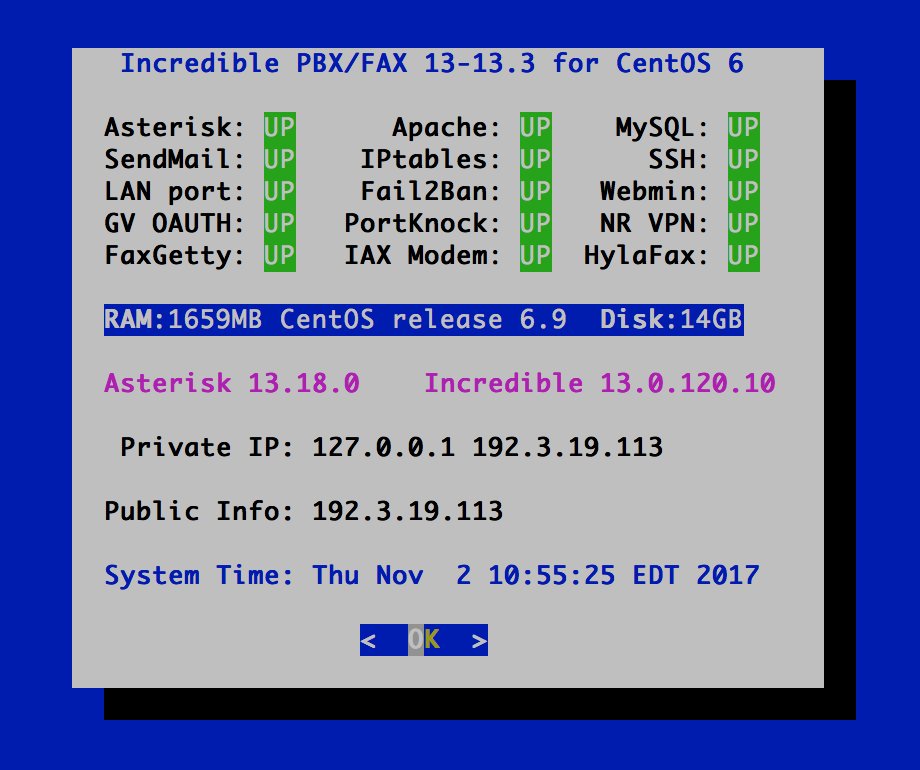The width and height of the screenshot is (920, 770).
Task: Click the "PortKnock:" service label
Action: click(x=422, y=224)
